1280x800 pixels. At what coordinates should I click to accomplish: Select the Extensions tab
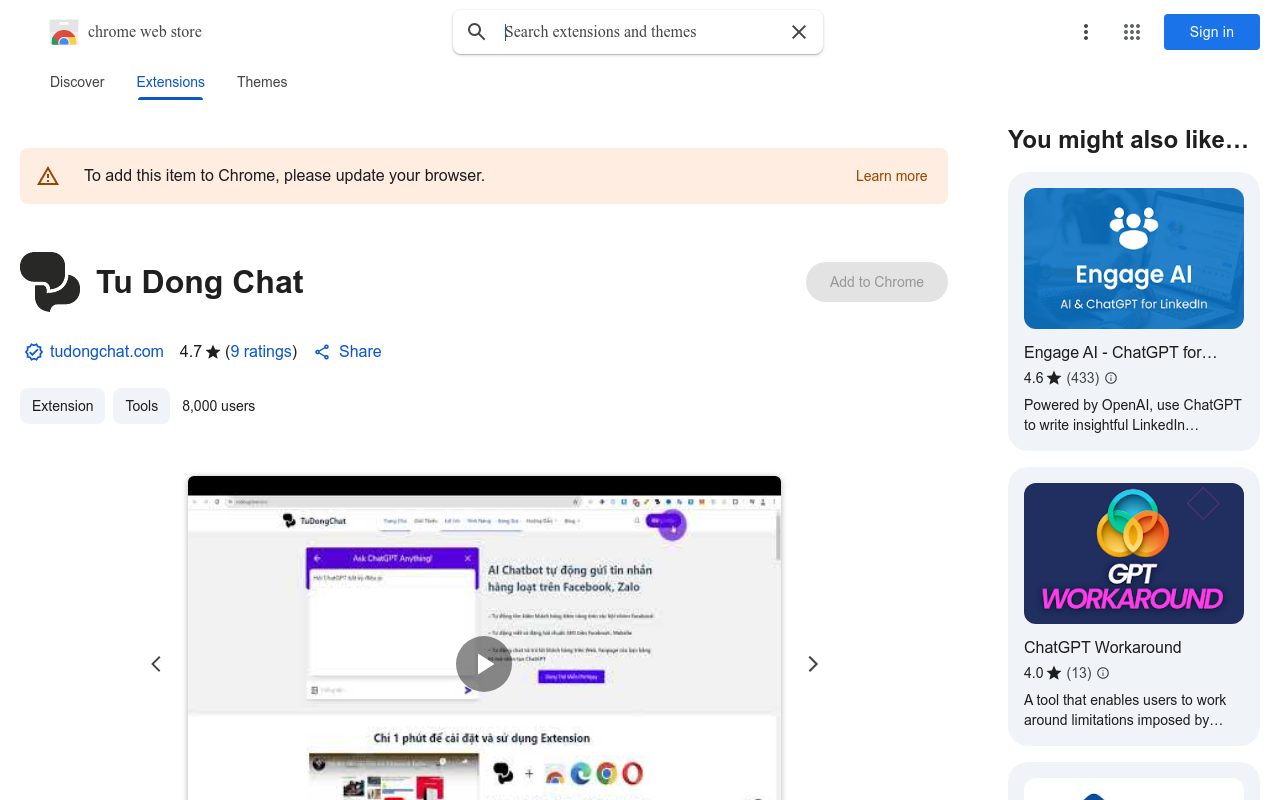pyautogui.click(x=171, y=82)
